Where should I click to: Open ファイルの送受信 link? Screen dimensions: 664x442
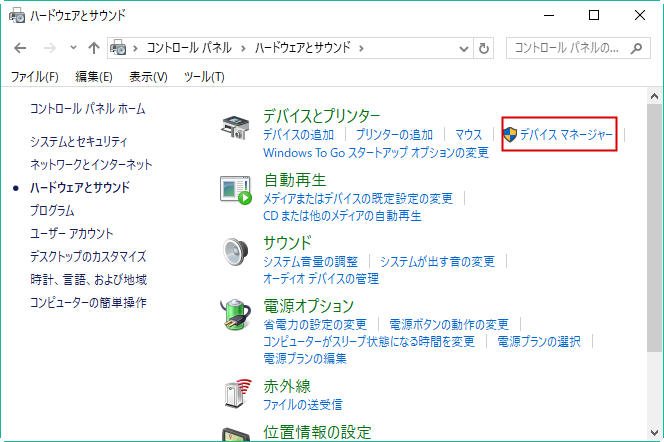(x=302, y=405)
